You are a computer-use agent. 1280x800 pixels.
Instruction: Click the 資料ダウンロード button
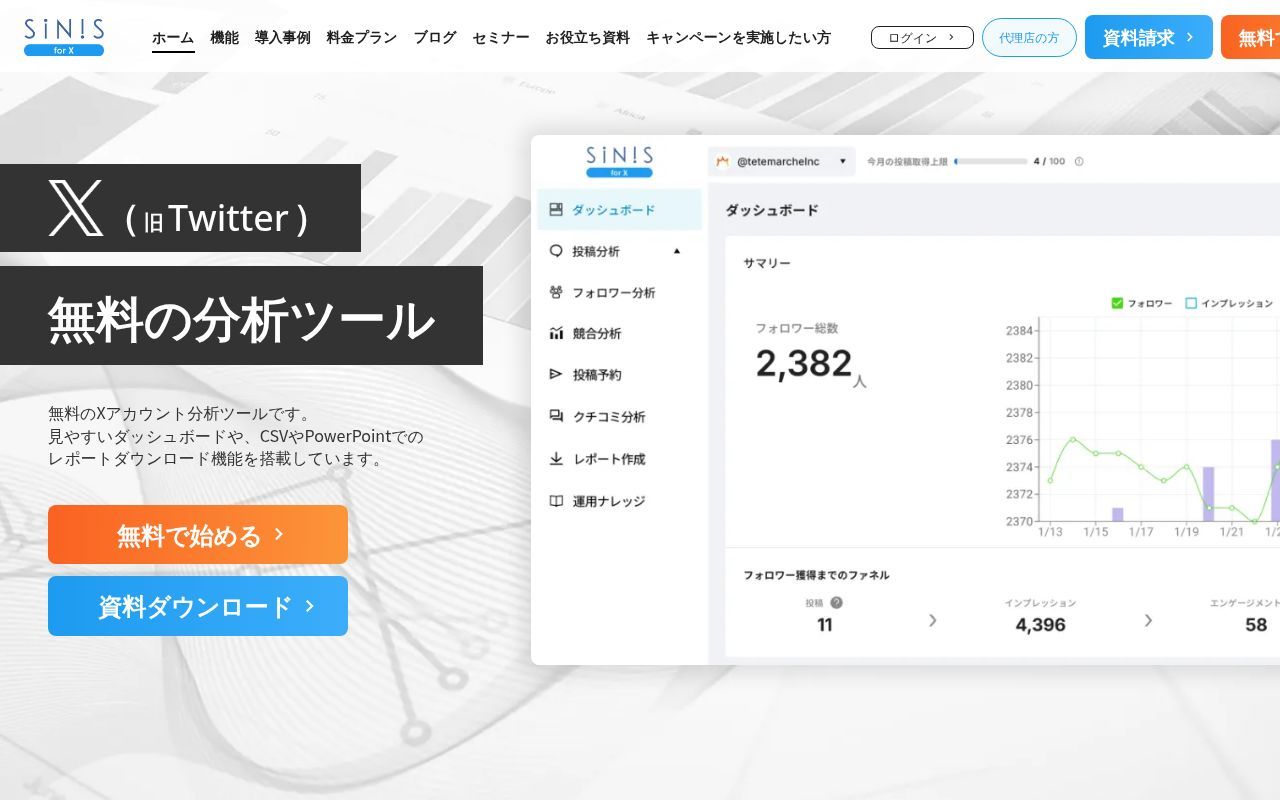pyautogui.click(x=198, y=606)
